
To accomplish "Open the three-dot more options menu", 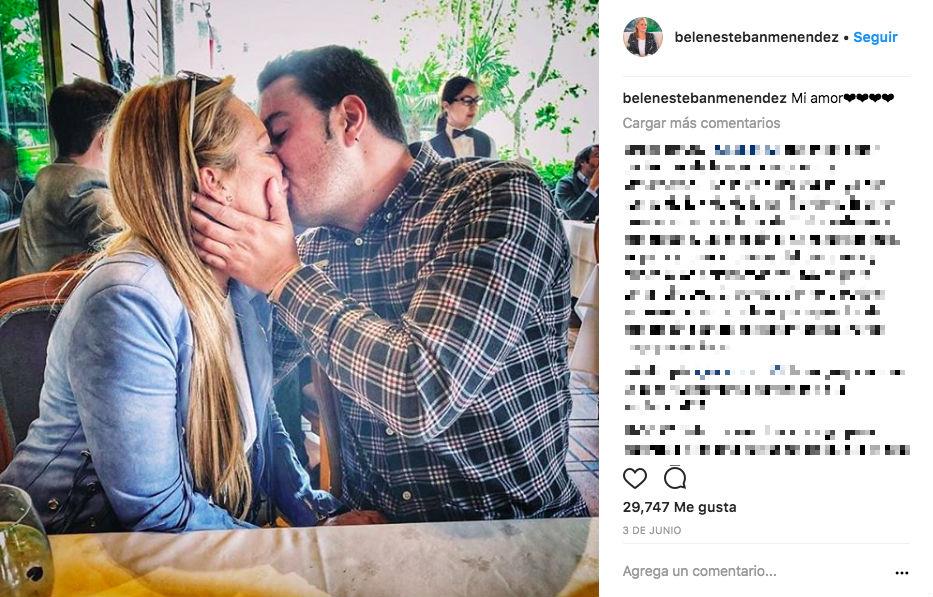I will click(x=901, y=573).
